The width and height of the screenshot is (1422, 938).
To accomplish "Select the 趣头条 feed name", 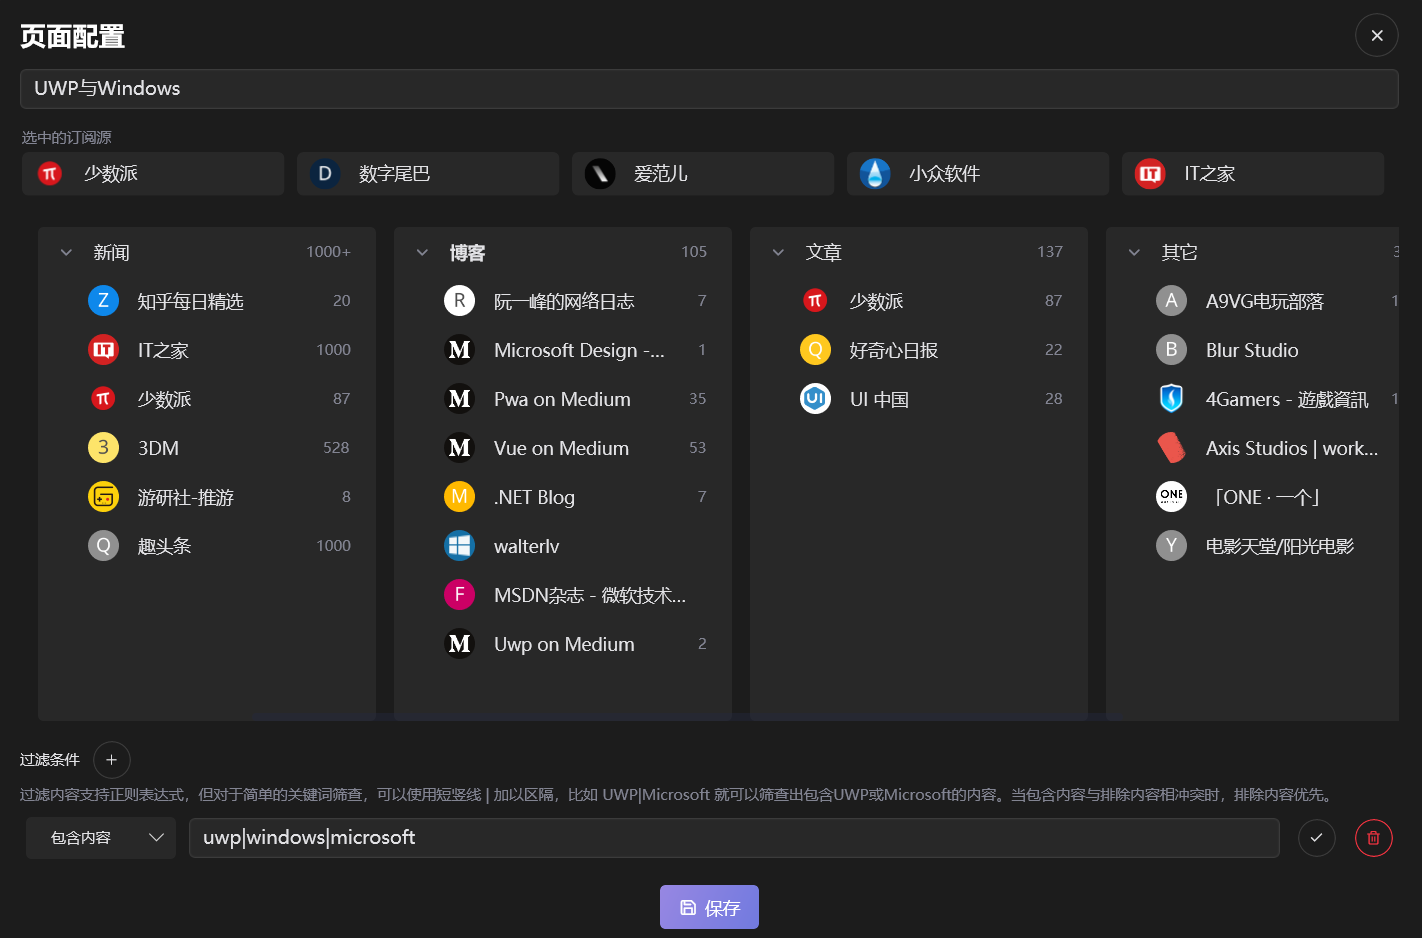I will tap(164, 546).
